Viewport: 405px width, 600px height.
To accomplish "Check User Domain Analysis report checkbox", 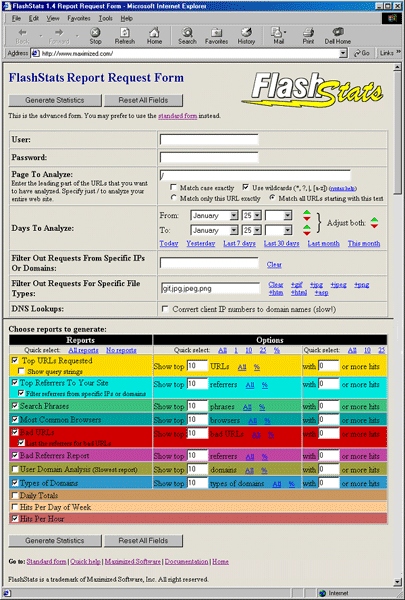I will click(15, 469).
